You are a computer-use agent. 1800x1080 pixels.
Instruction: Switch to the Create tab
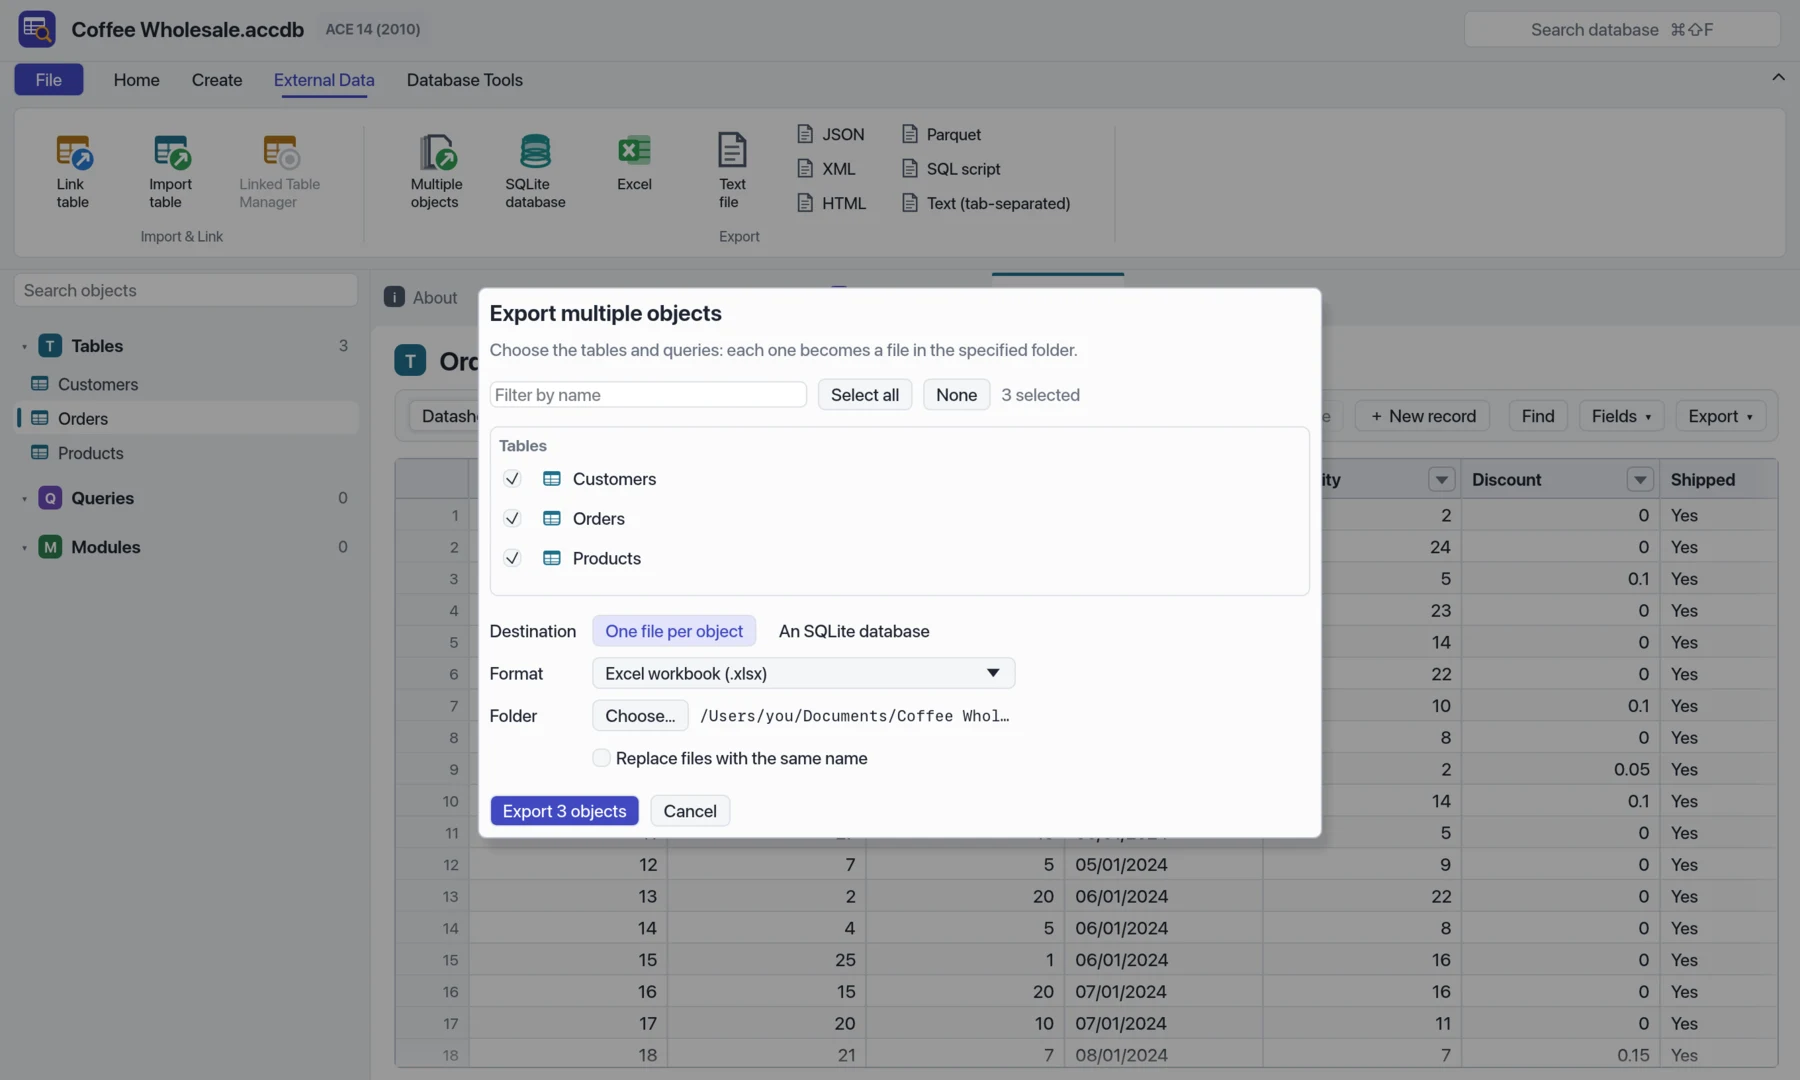pos(217,80)
